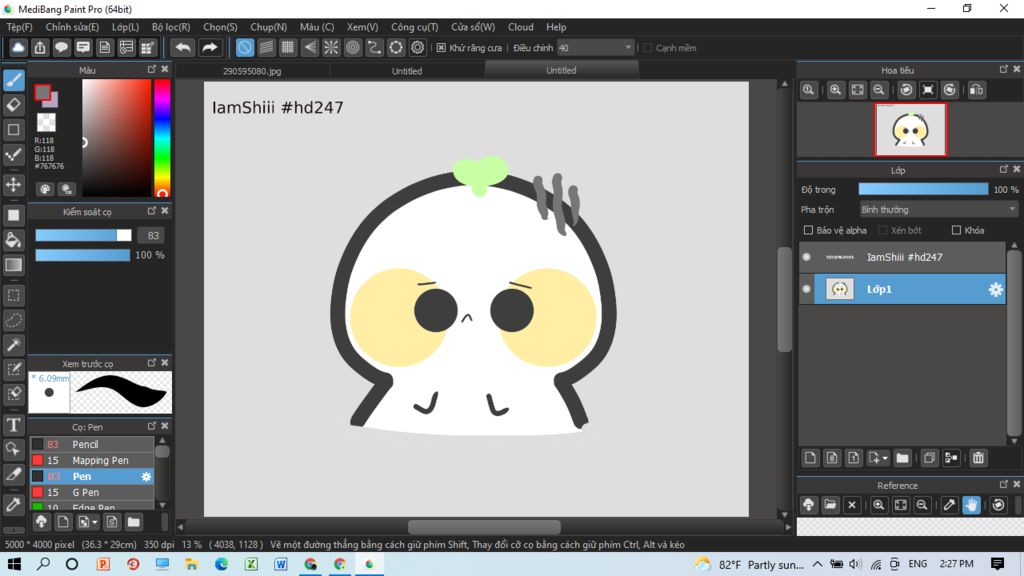Hide the IamShiii #hd247 layer

[807, 257]
